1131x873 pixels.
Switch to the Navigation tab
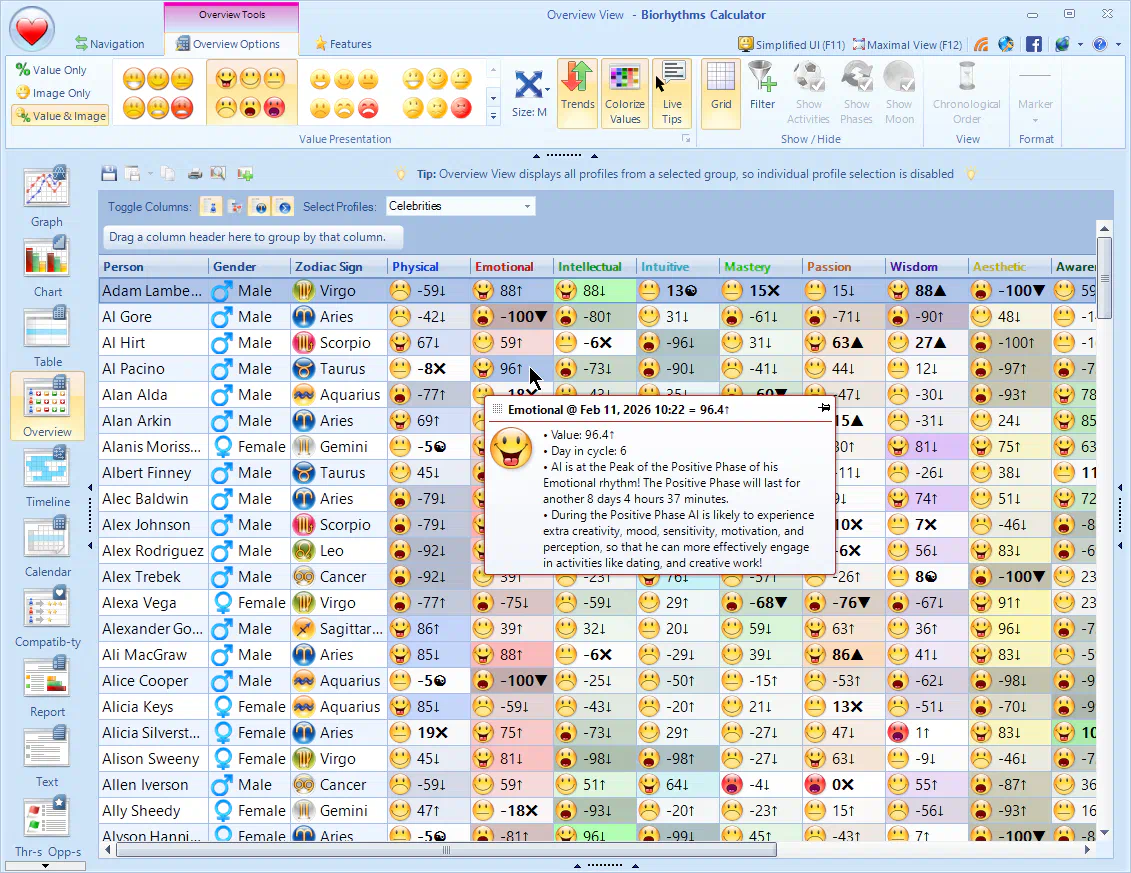(109, 44)
